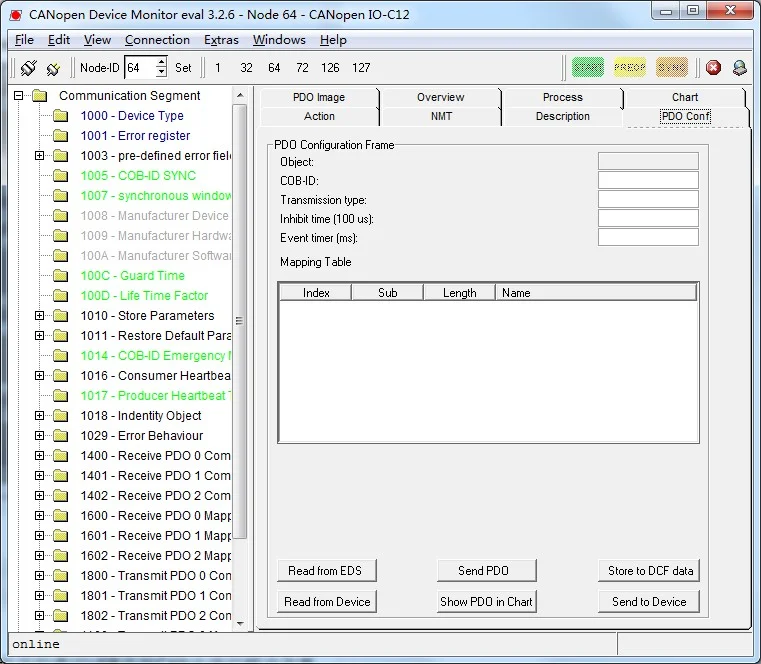This screenshot has height=664, width=761.
Task: Select 1014 - COB-ID Emergency tree item
Action: pyautogui.click(x=155, y=355)
